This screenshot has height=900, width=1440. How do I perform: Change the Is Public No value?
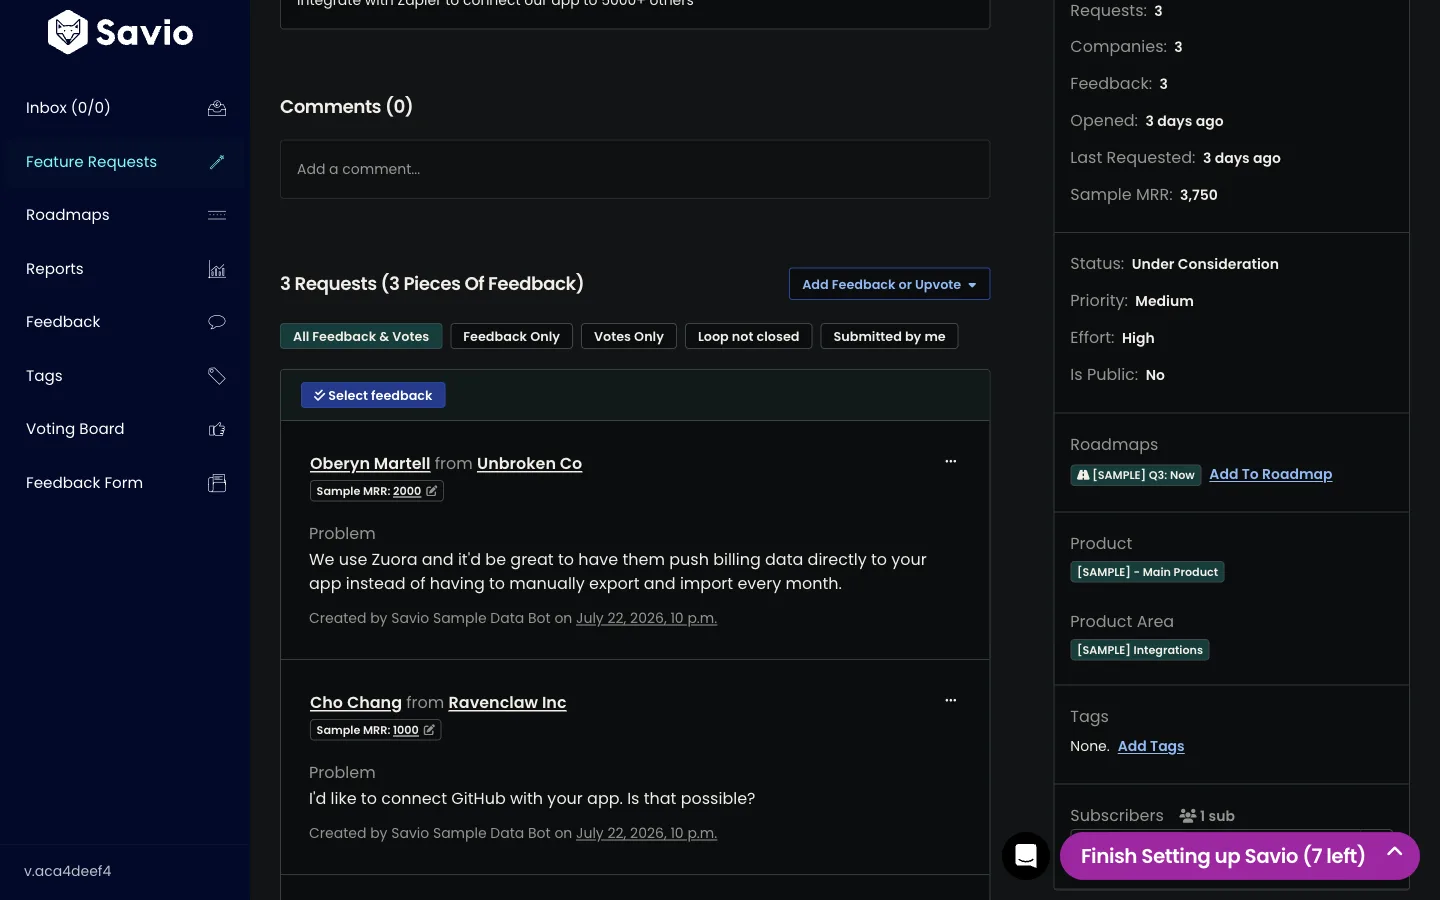coord(1155,375)
